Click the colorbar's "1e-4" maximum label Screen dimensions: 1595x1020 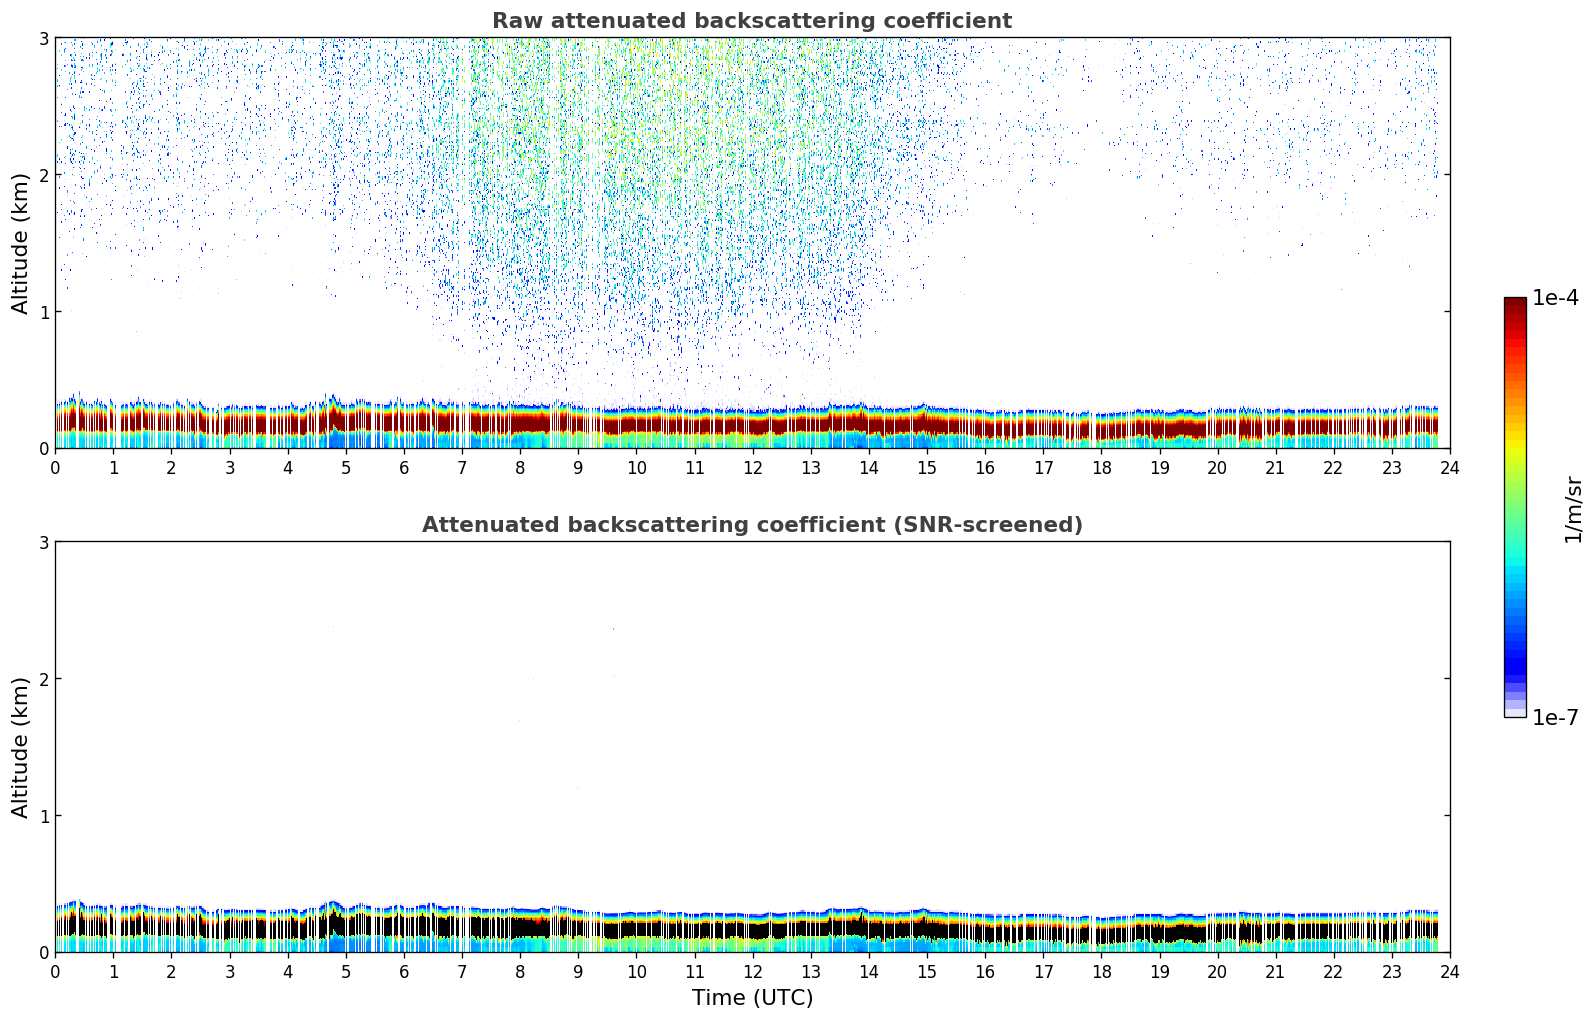pyautogui.click(x=1555, y=298)
